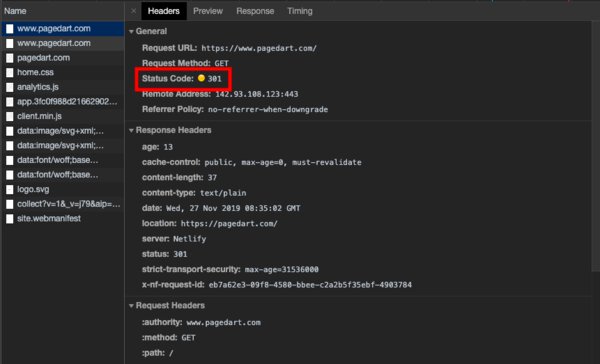
Task: Click the :path request header
Action: pyautogui.click(x=158, y=353)
